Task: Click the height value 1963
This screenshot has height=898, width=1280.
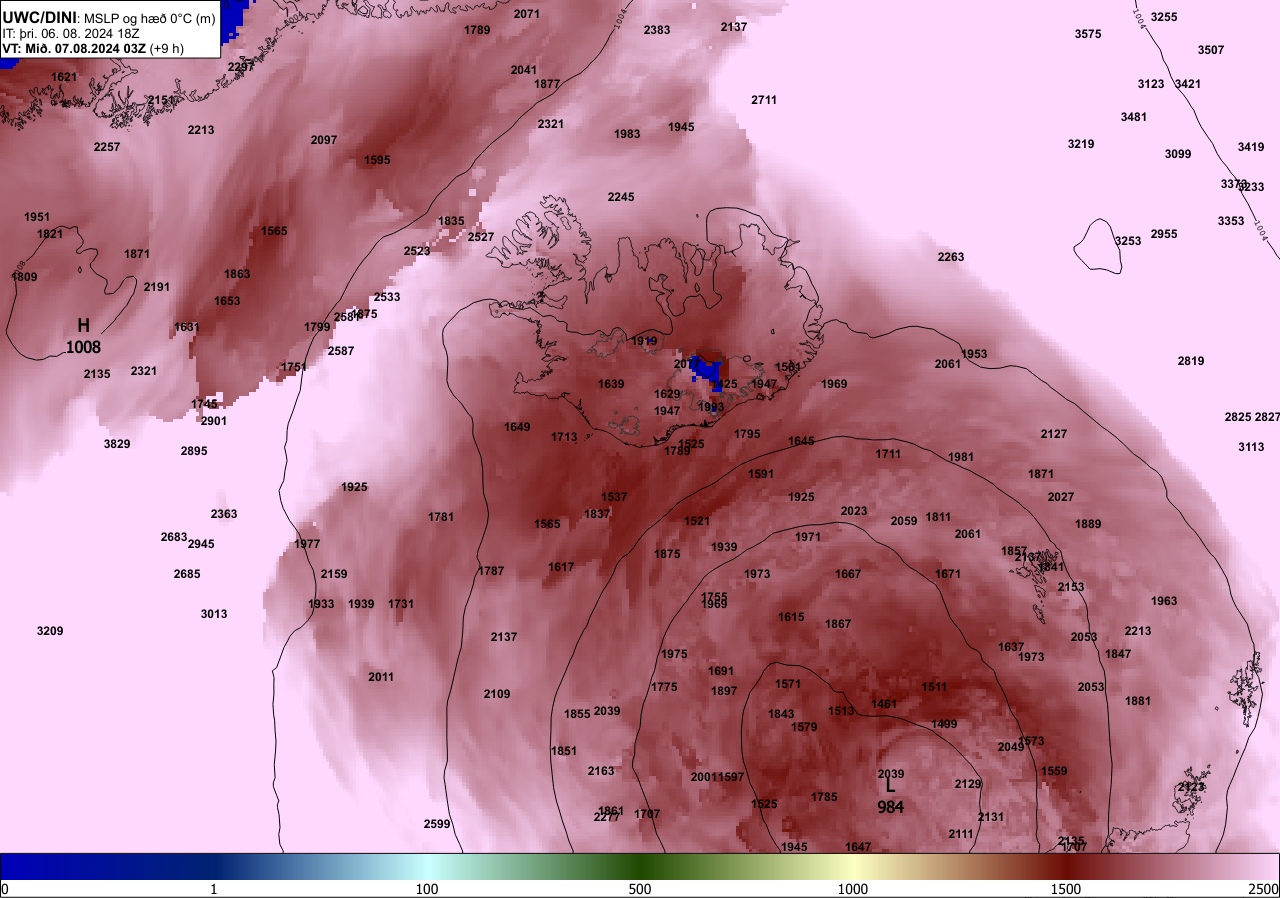Action: (1164, 601)
